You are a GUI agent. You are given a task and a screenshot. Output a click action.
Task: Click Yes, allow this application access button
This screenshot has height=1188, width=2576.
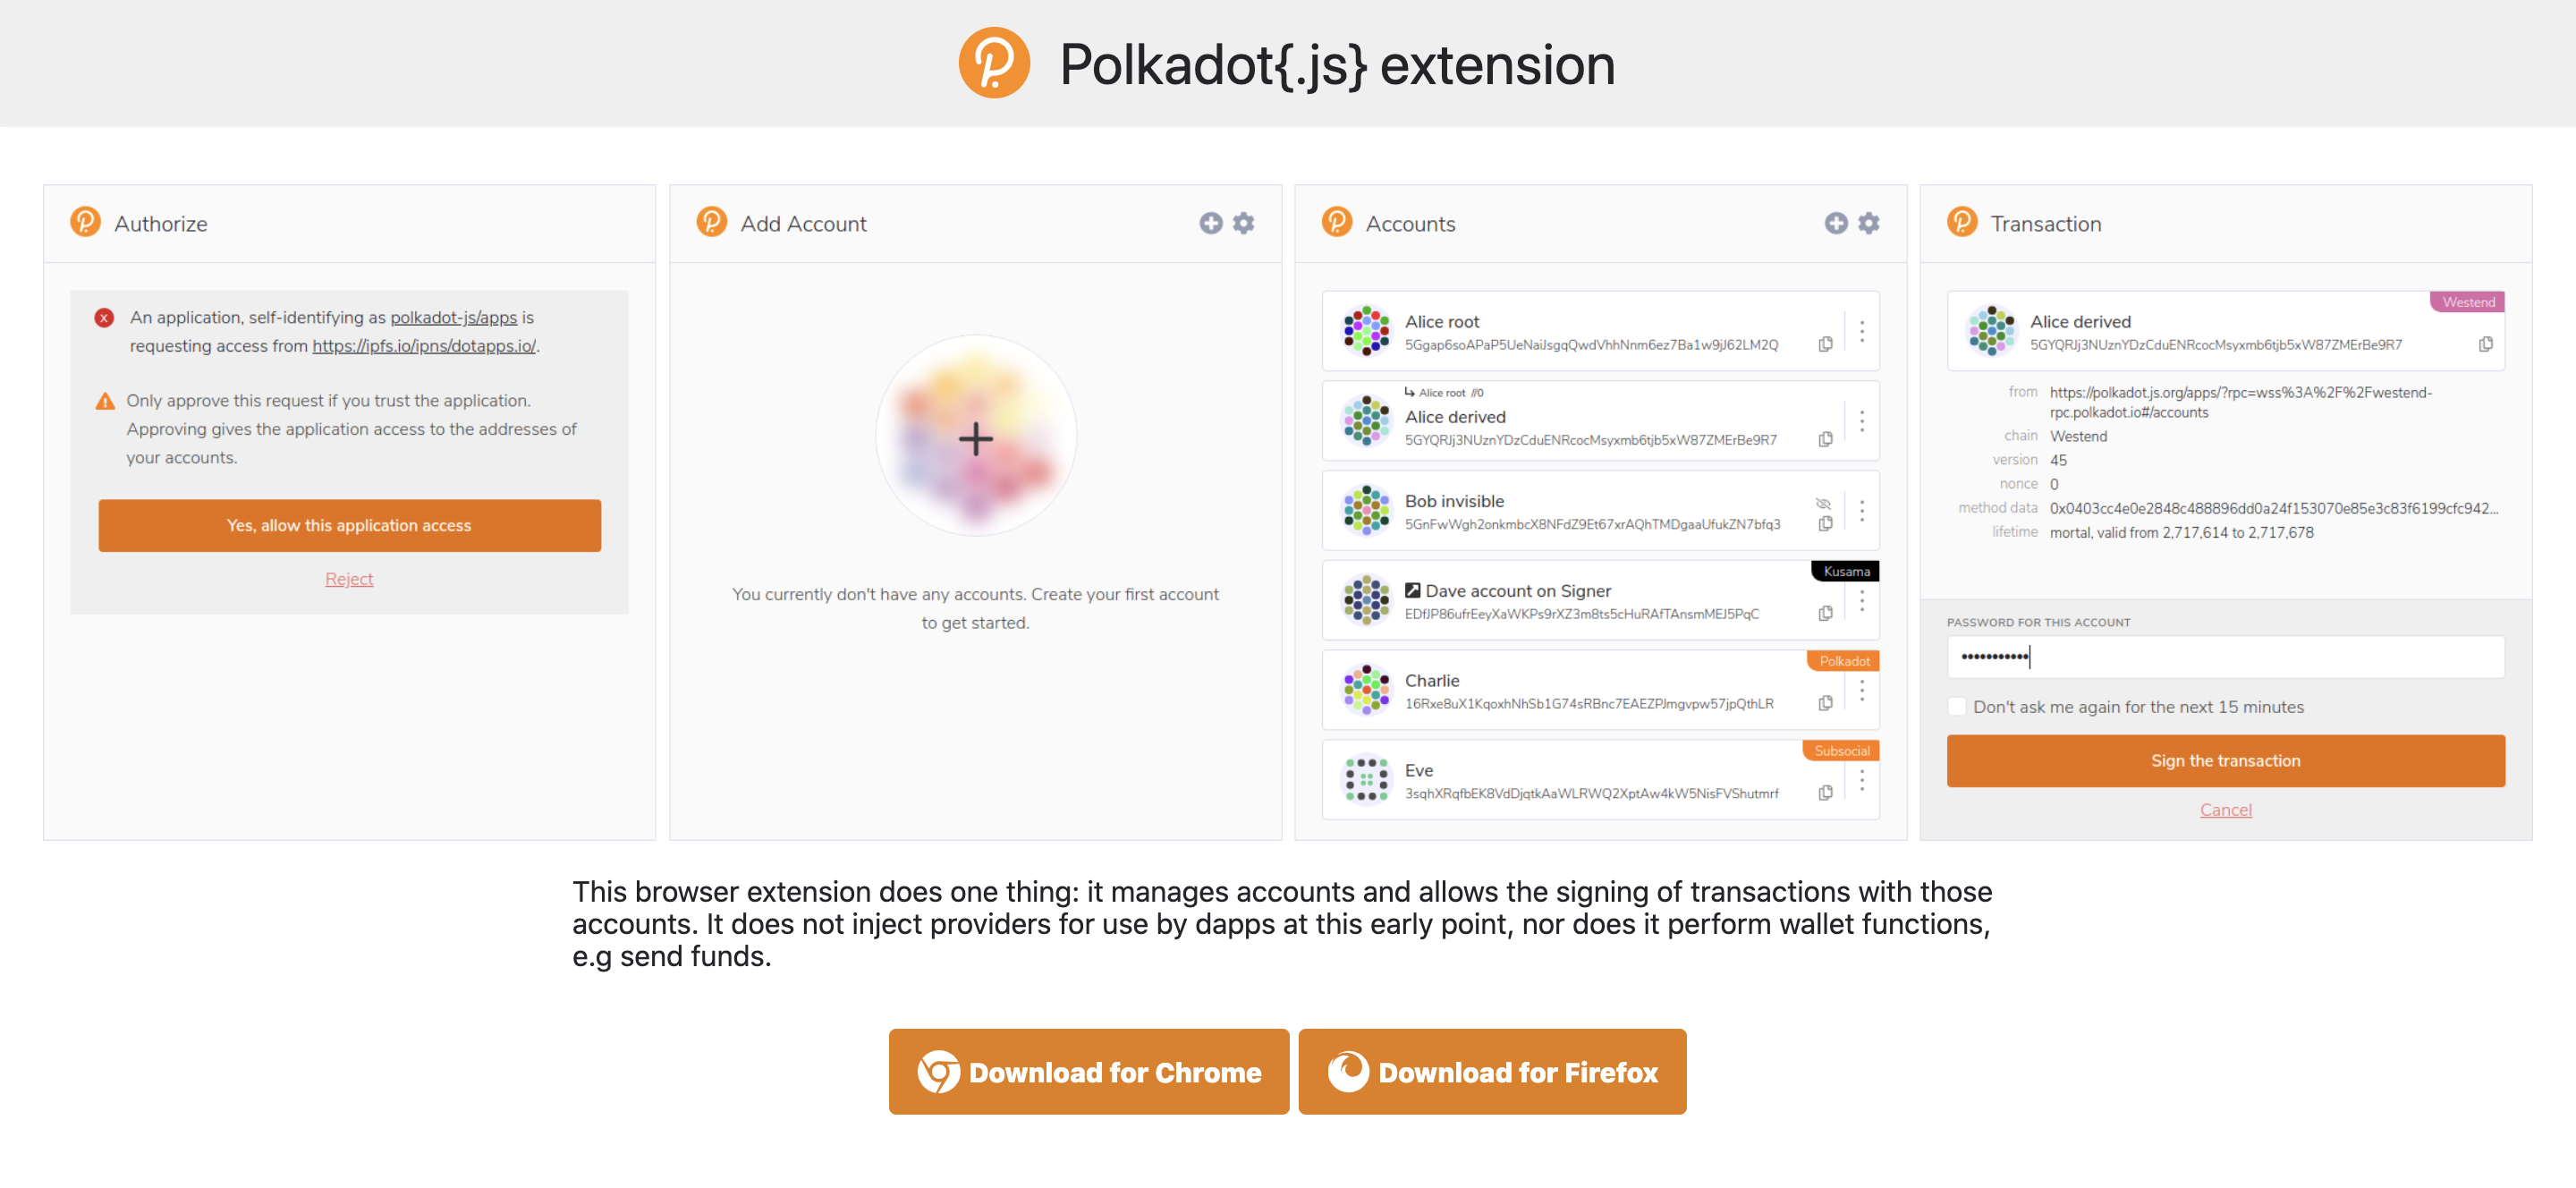pyautogui.click(x=349, y=525)
